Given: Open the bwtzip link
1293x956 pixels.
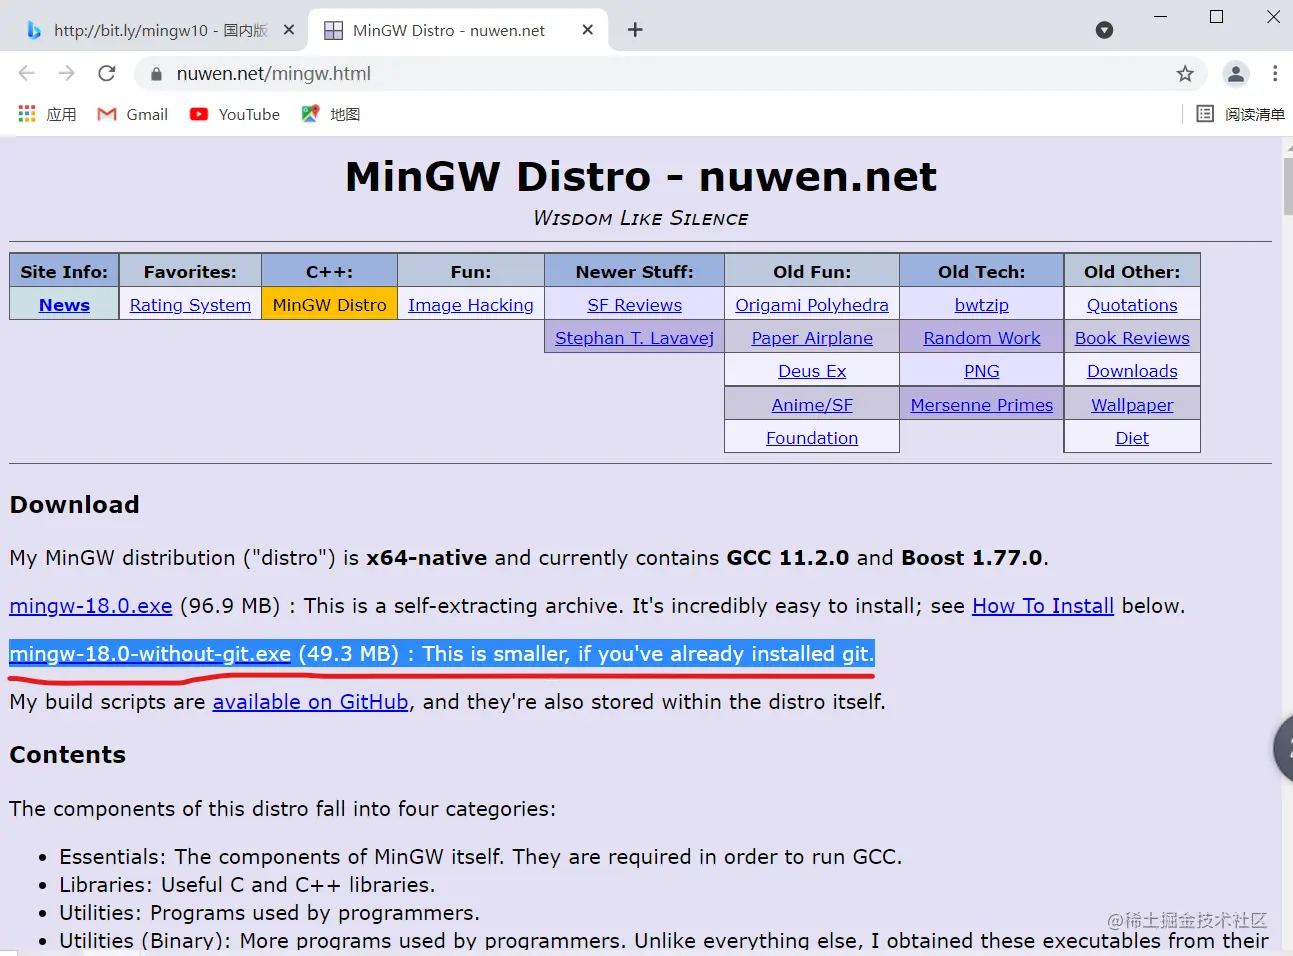Looking at the screenshot, I should (982, 305).
